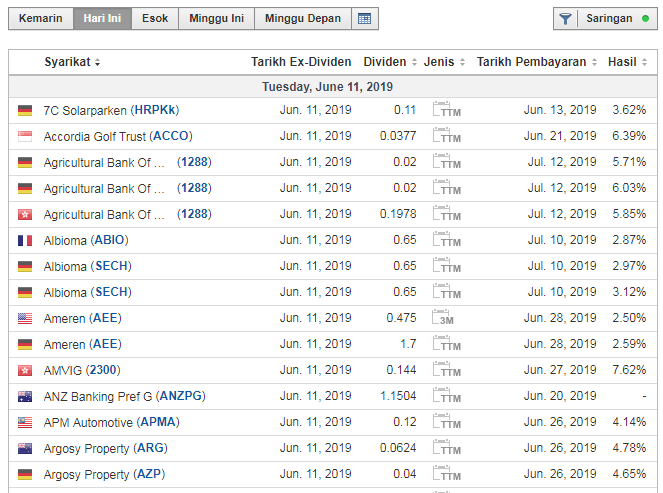Open the Ameren (AEE) link with 0.475 dividend

82,318
